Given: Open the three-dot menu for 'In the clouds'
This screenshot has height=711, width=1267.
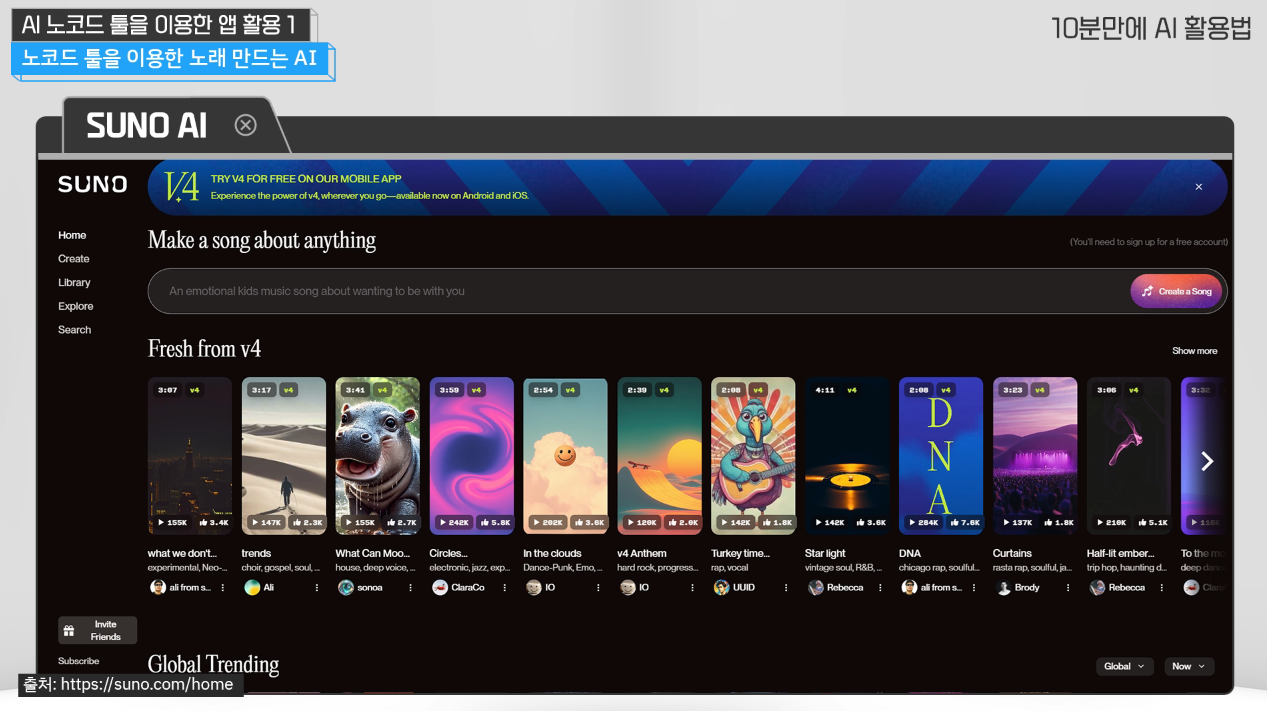Looking at the screenshot, I should pos(599,588).
